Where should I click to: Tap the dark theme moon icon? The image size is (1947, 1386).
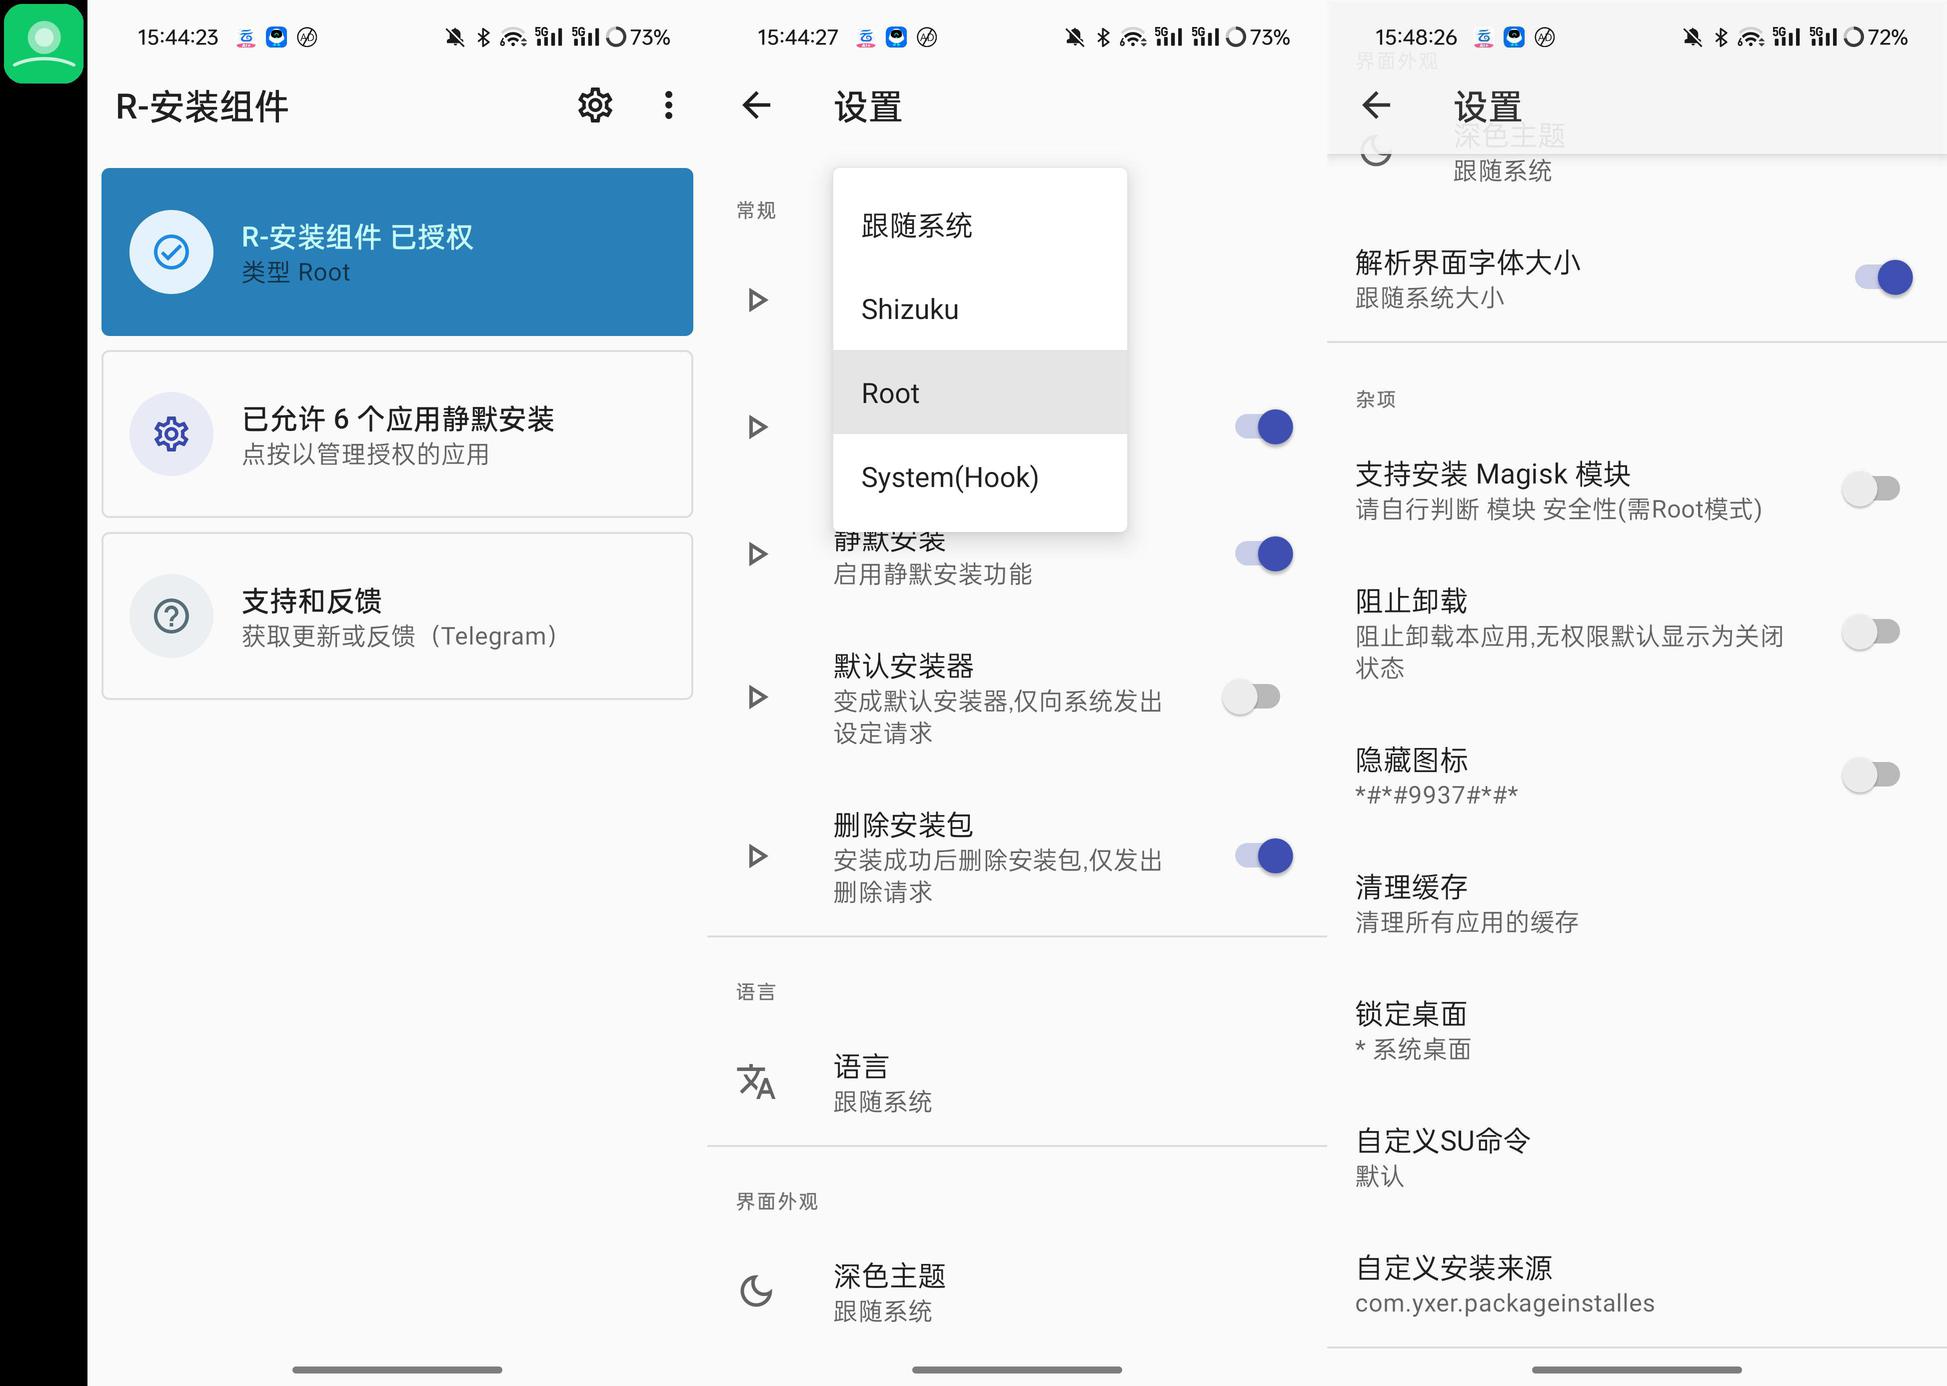click(756, 1291)
